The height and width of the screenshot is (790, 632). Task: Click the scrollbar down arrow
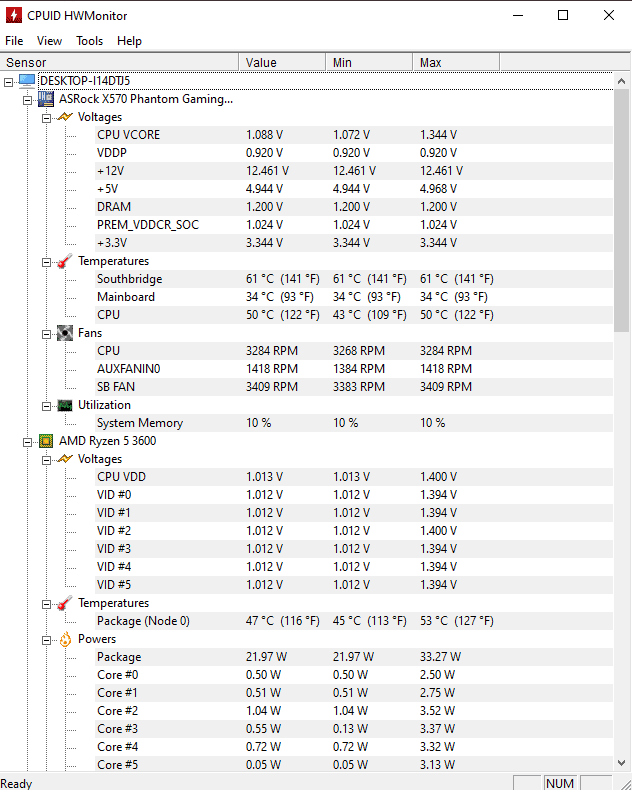click(x=621, y=763)
